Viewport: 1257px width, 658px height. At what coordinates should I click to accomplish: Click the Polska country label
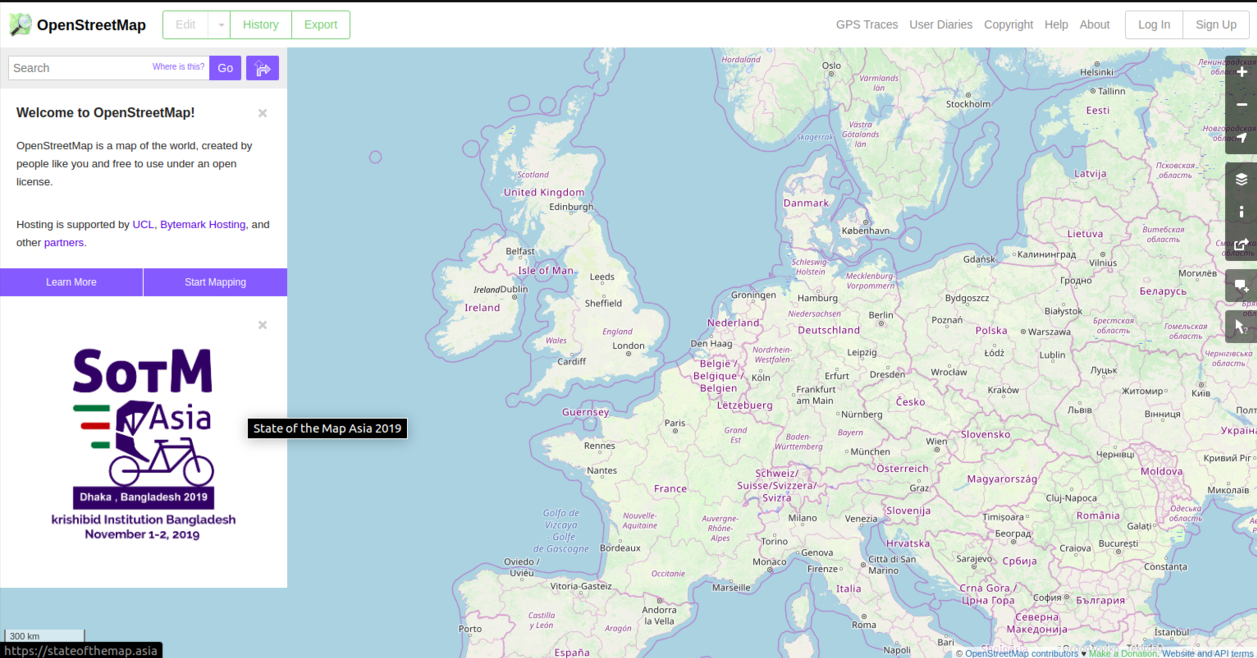(991, 330)
